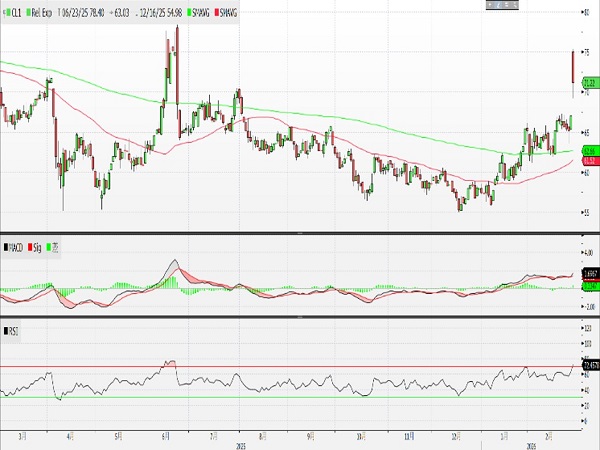Click leftmost icon in top floating chart toolbar
This screenshot has height=450, width=600.
coord(490,6)
